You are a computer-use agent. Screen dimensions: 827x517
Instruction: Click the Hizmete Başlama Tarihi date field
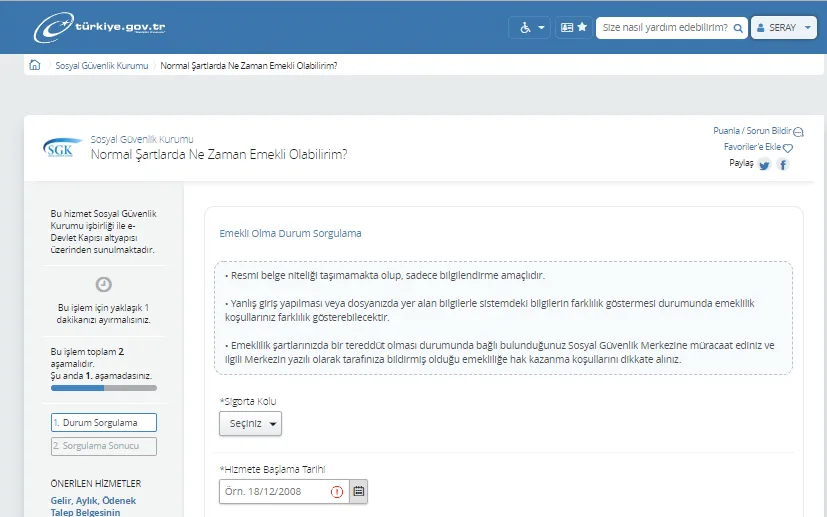[x=284, y=492]
